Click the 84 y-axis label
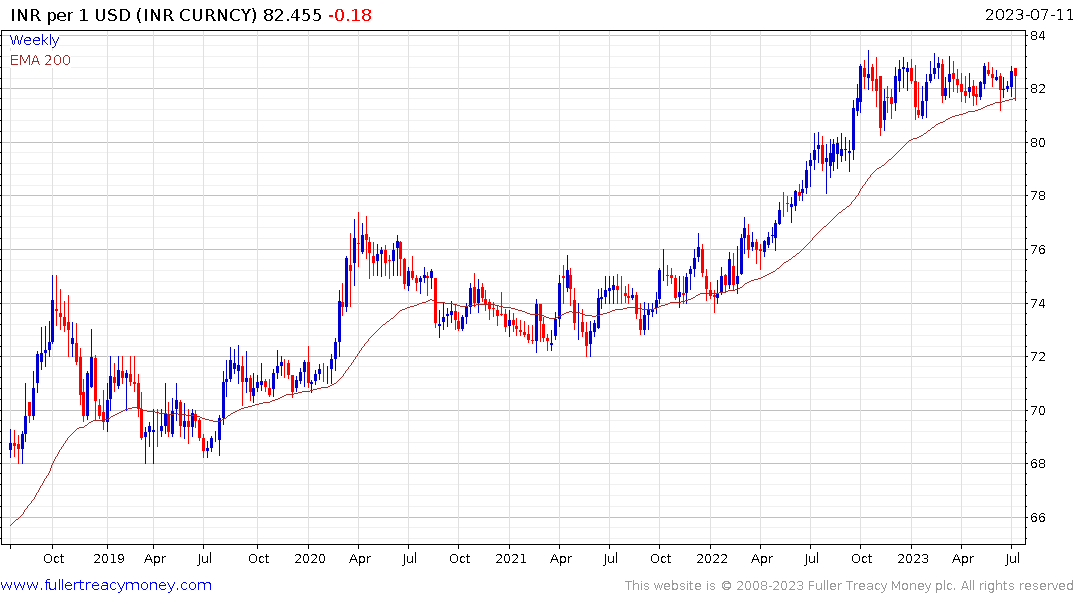The width and height of the screenshot is (1075, 600). pos(1037,36)
